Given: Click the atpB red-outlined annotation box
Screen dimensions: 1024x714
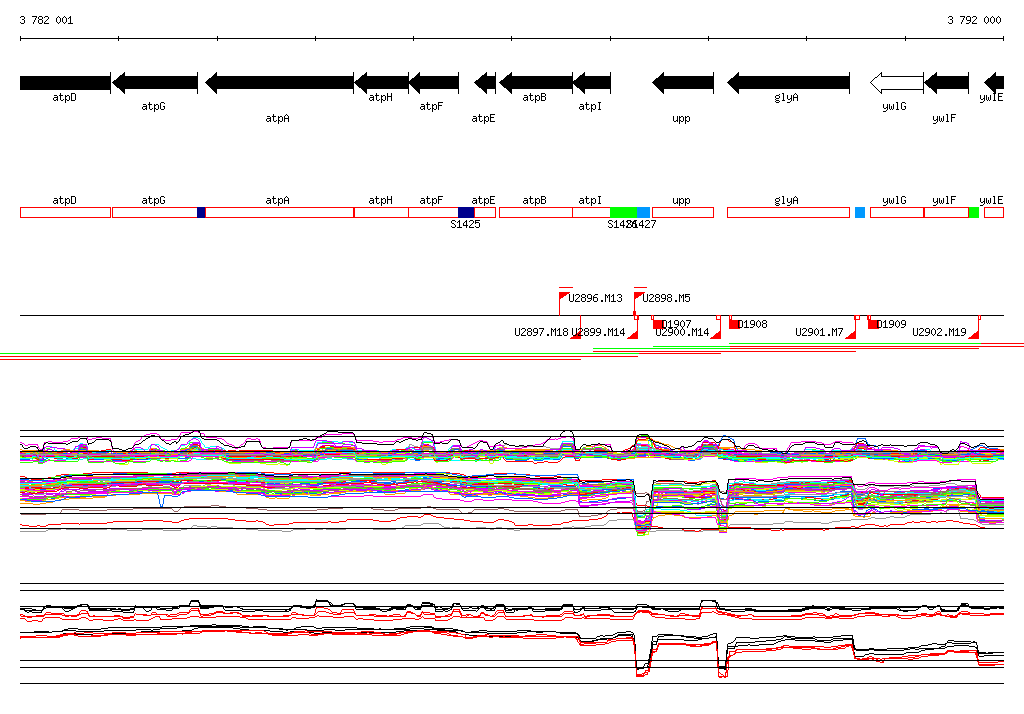Looking at the screenshot, I should click(x=536, y=212).
